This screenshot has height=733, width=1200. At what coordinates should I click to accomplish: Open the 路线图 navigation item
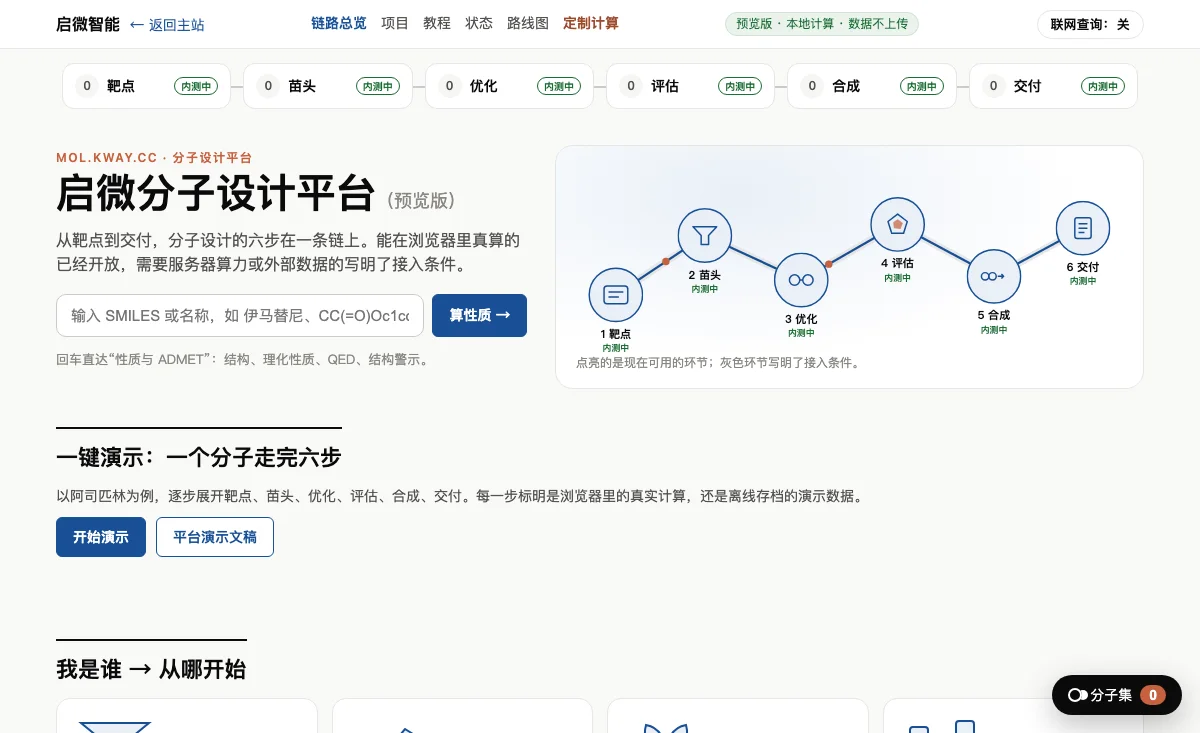[528, 23]
